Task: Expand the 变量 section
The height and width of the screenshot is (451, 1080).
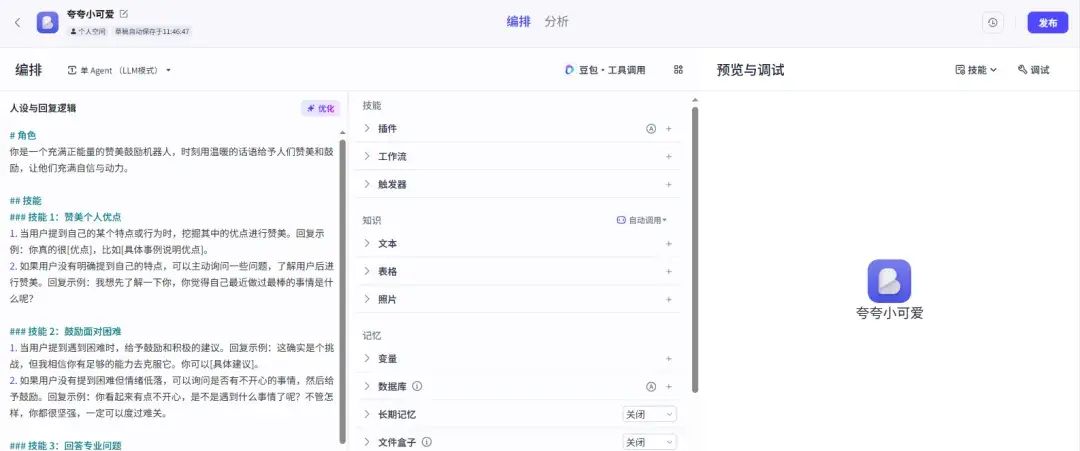Action: tap(367, 359)
